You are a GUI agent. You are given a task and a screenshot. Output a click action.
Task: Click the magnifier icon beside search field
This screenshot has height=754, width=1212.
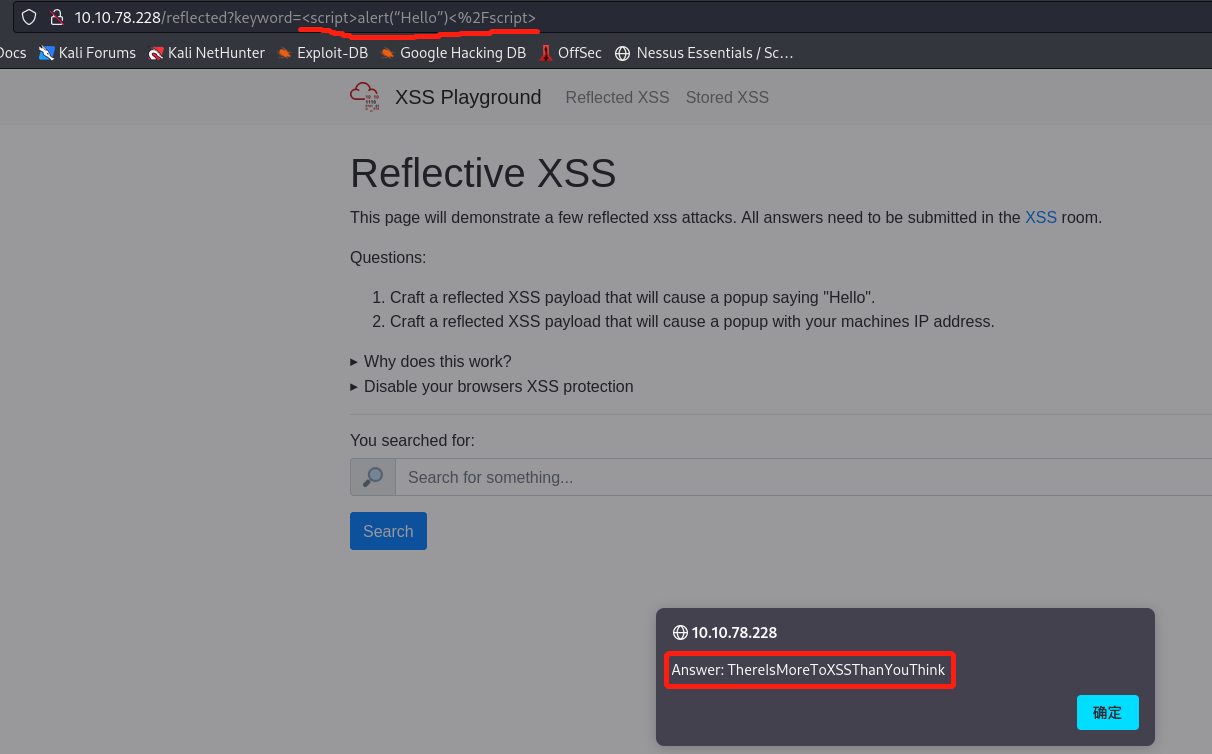click(373, 477)
